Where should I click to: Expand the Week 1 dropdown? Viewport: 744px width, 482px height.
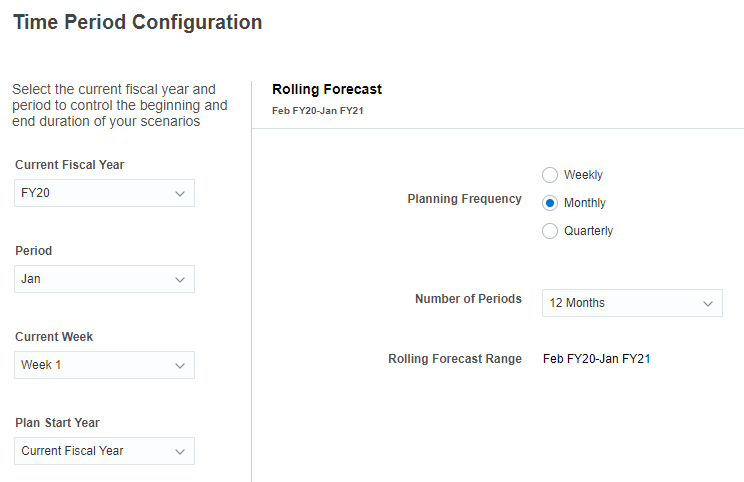click(95, 365)
